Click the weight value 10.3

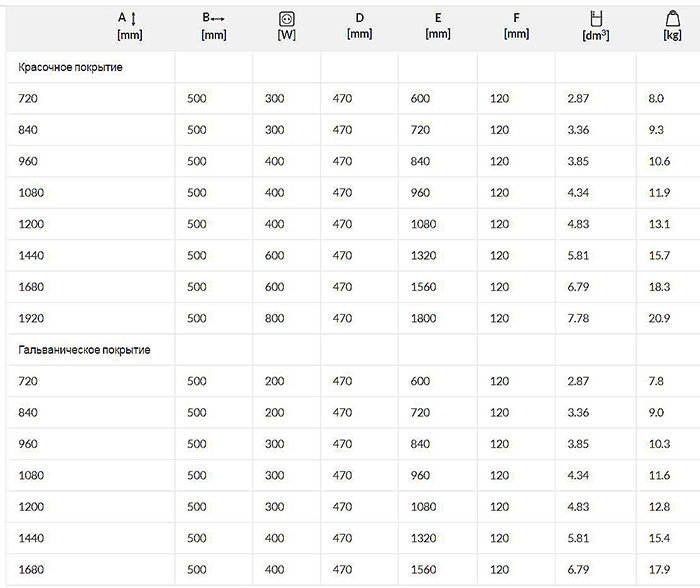(659, 444)
